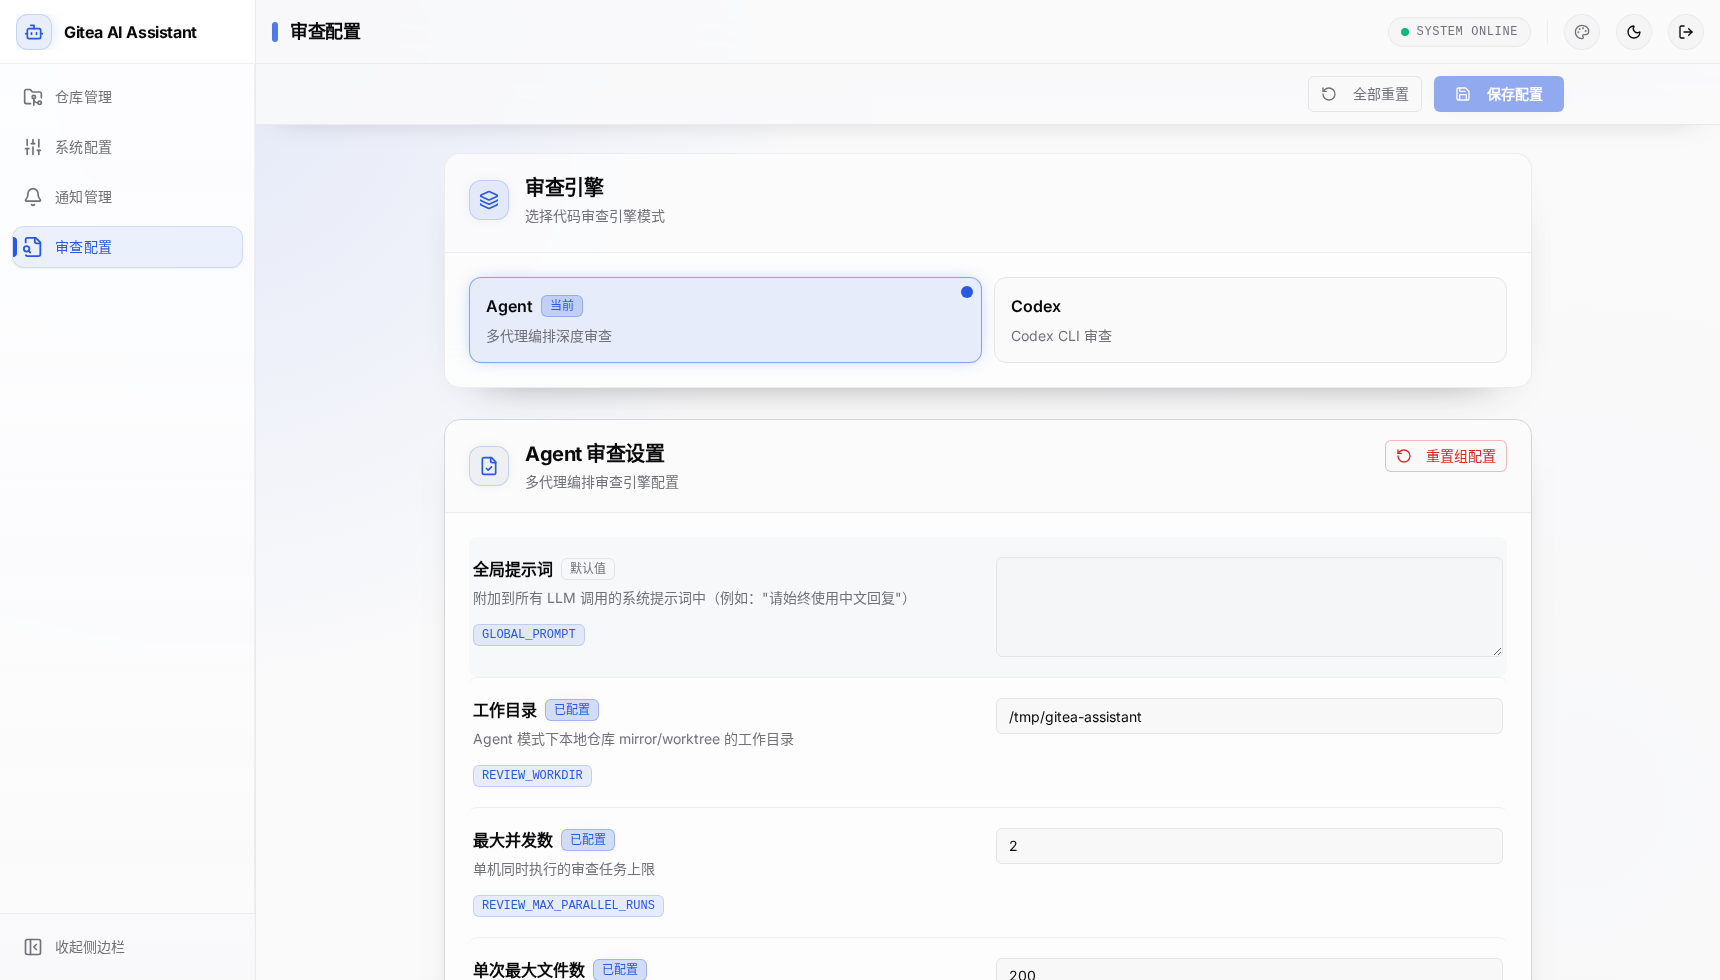Click the 审查配置 file search icon
1720x980 pixels.
pos(33,247)
